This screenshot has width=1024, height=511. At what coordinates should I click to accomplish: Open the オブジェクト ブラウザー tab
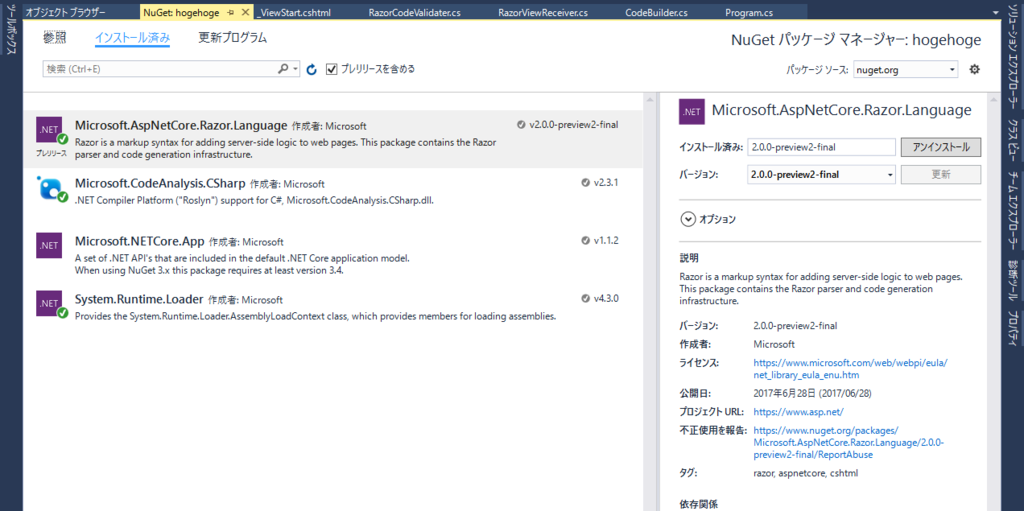[65, 12]
